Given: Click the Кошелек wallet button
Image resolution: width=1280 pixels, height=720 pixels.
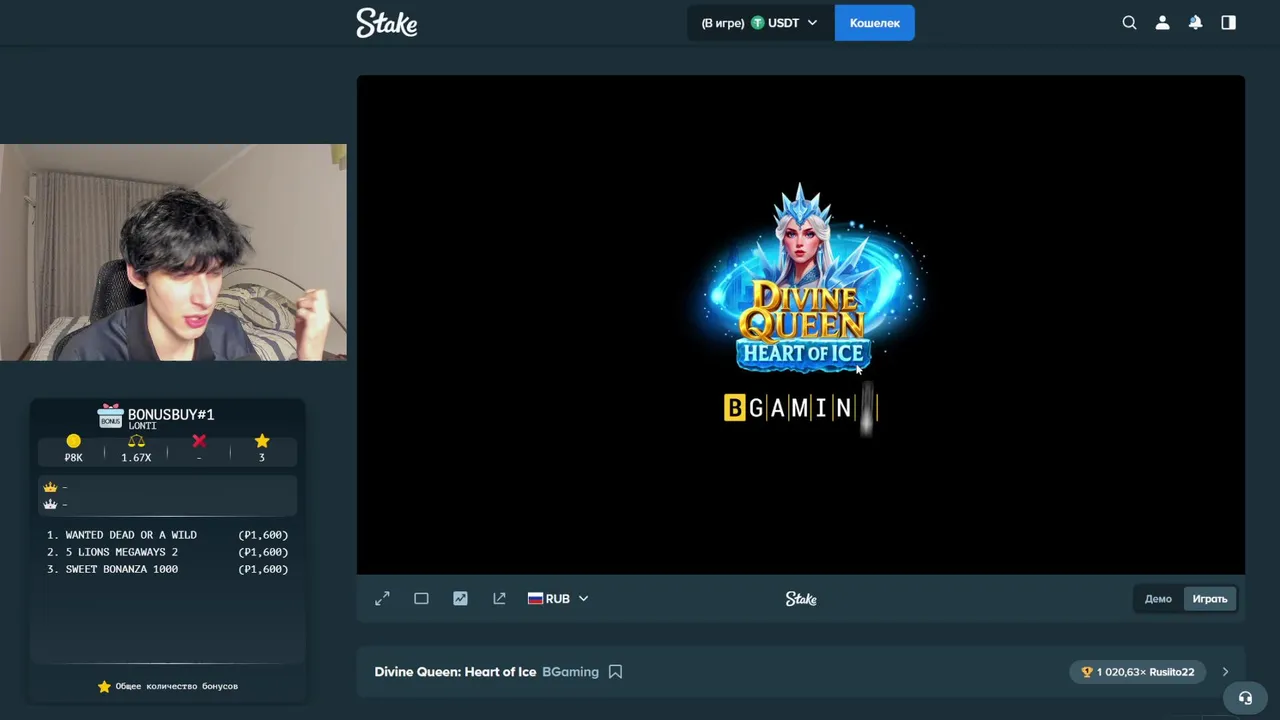Looking at the screenshot, I should [875, 22].
